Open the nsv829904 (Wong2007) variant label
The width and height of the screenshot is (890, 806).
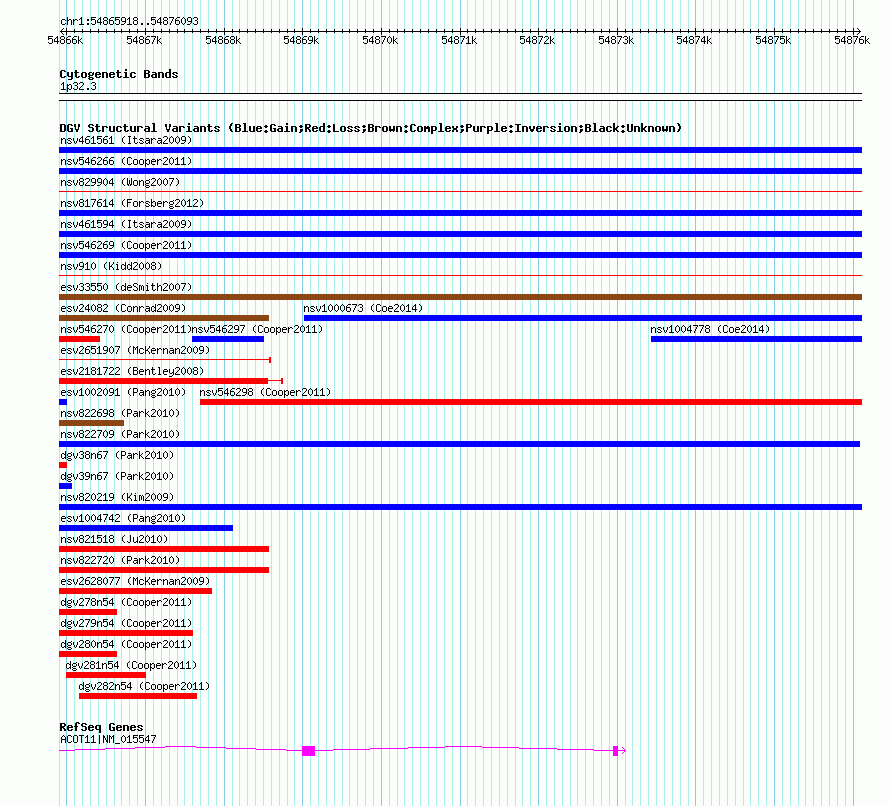pos(120,182)
